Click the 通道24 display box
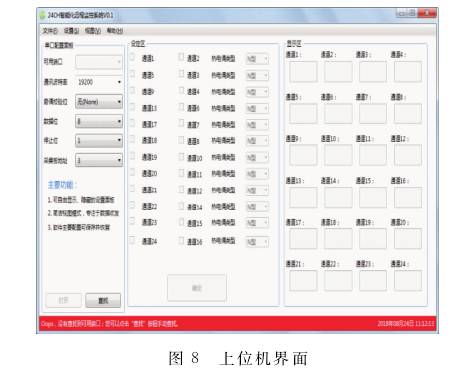472x372 pixels. tap(408, 281)
